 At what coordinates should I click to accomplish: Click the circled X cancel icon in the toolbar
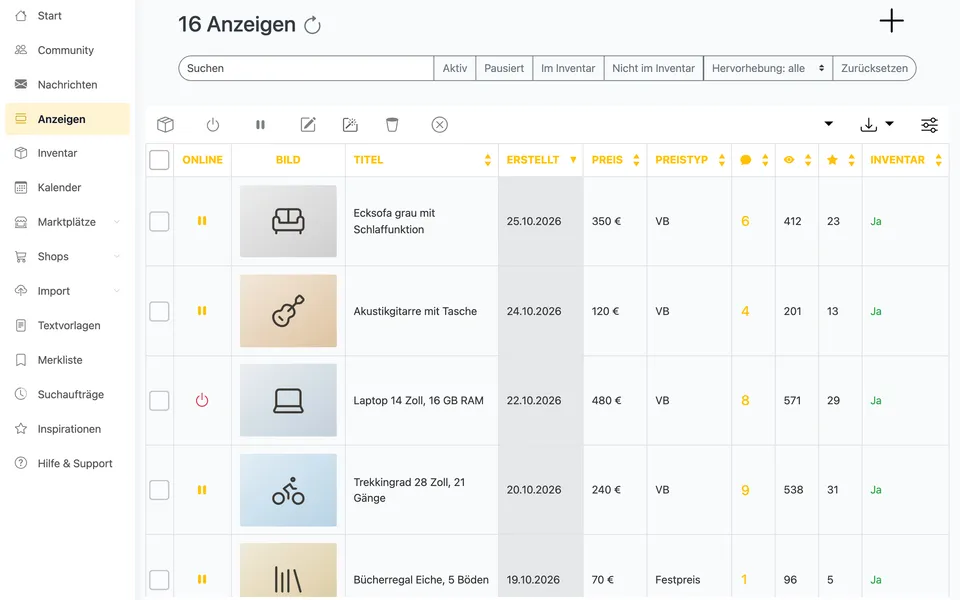coord(440,125)
